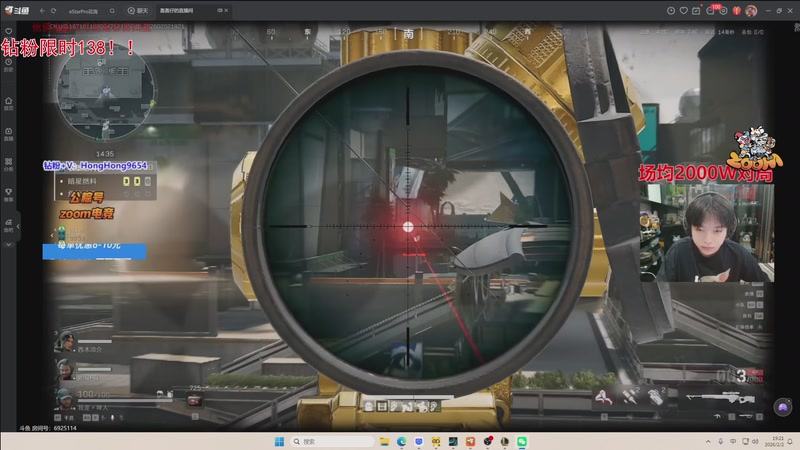Toggle the left sidebar collapse arrow handle
Image resolution: width=800 pixels, height=450 pixels.
18,226
